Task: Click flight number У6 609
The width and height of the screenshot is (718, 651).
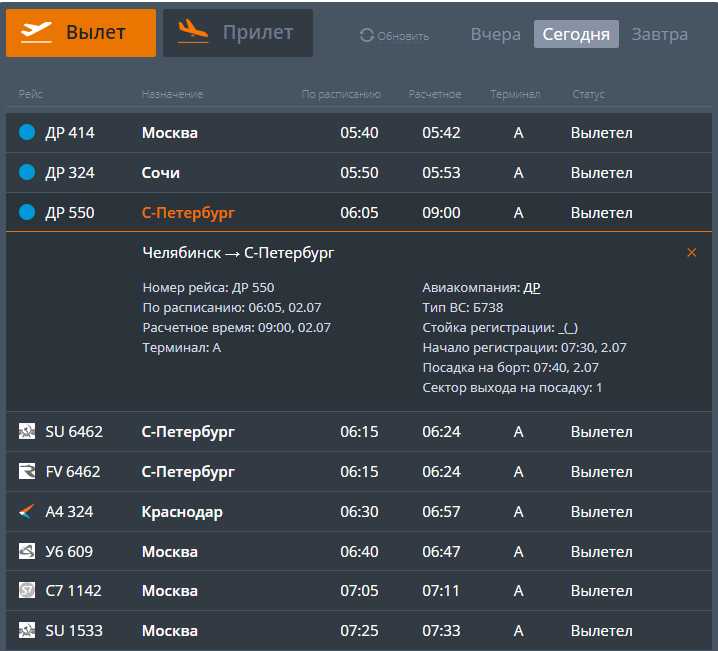Action: pyautogui.click(x=69, y=552)
